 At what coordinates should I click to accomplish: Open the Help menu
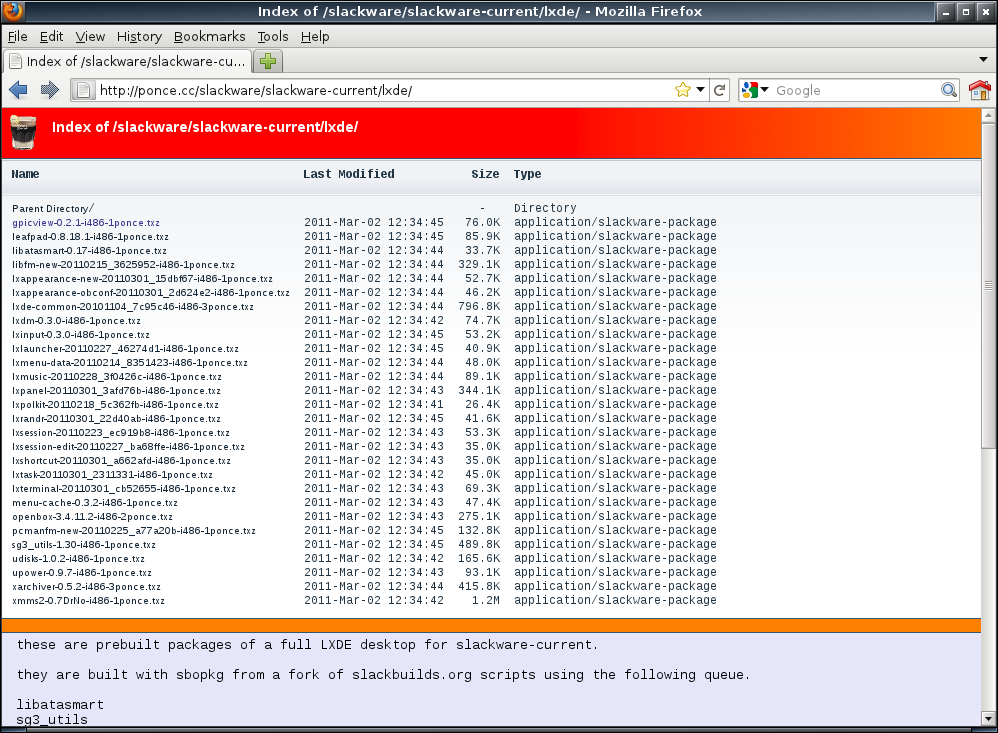(314, 37)
